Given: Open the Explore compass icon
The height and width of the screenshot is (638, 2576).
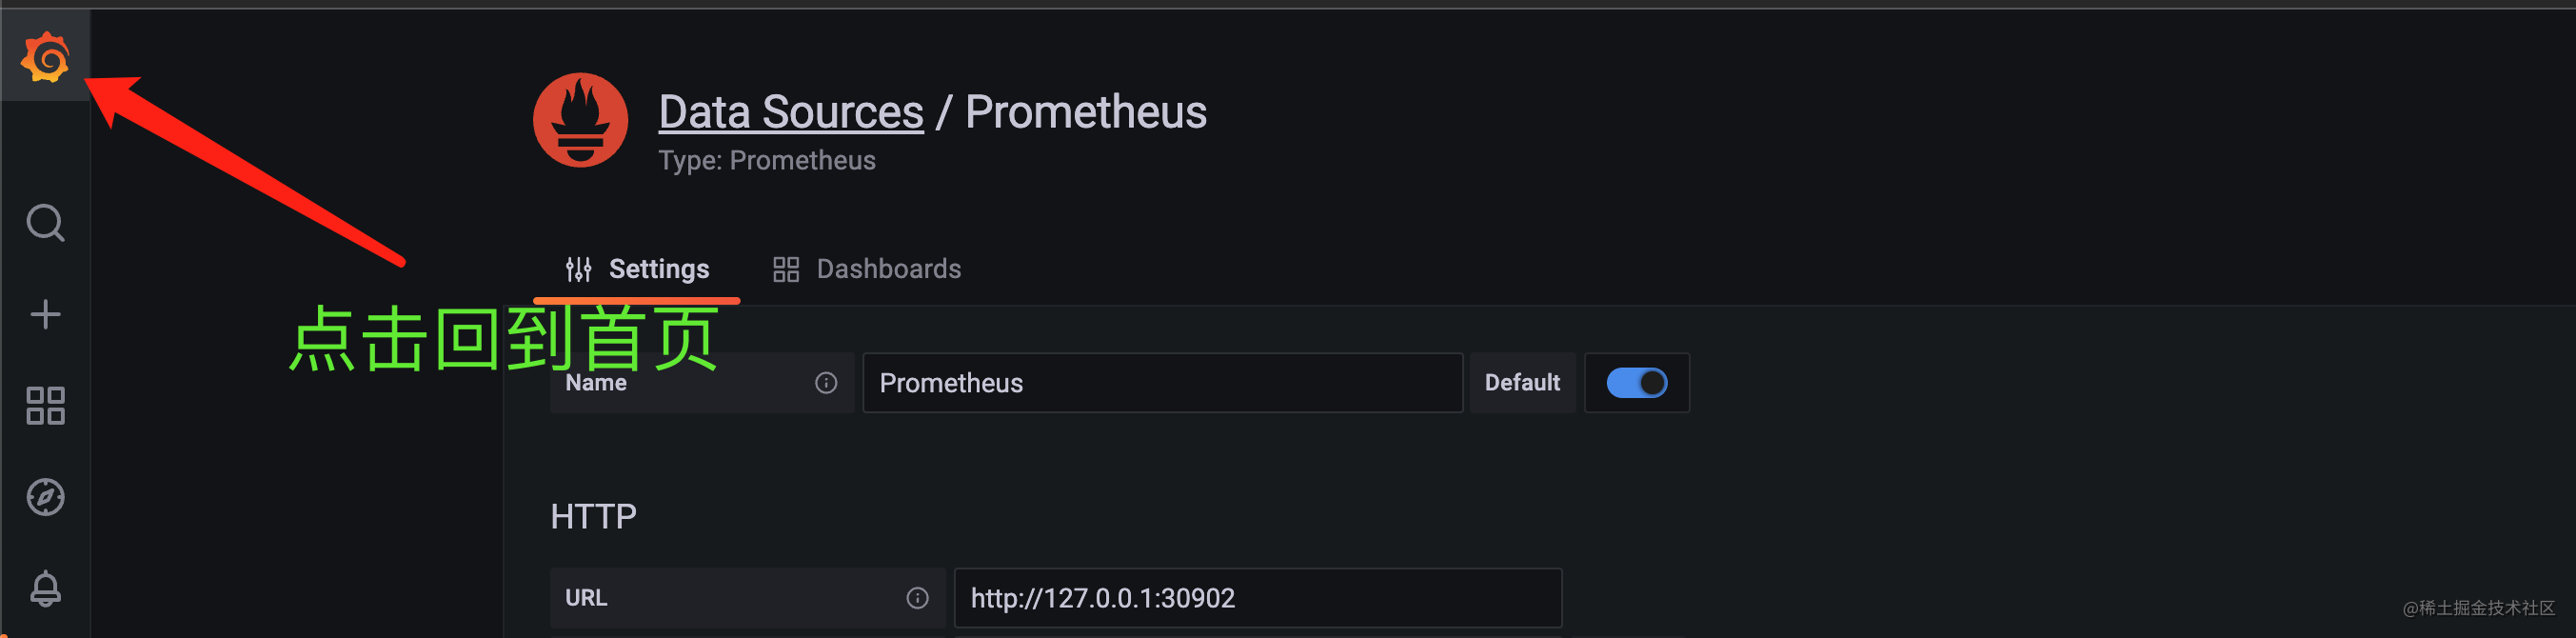Looking at the screenshot, I should (45, 497).
